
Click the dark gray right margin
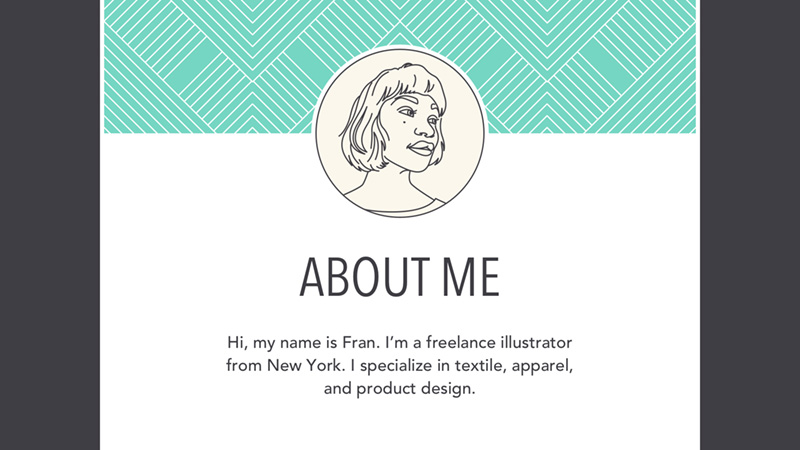[750, 225]
